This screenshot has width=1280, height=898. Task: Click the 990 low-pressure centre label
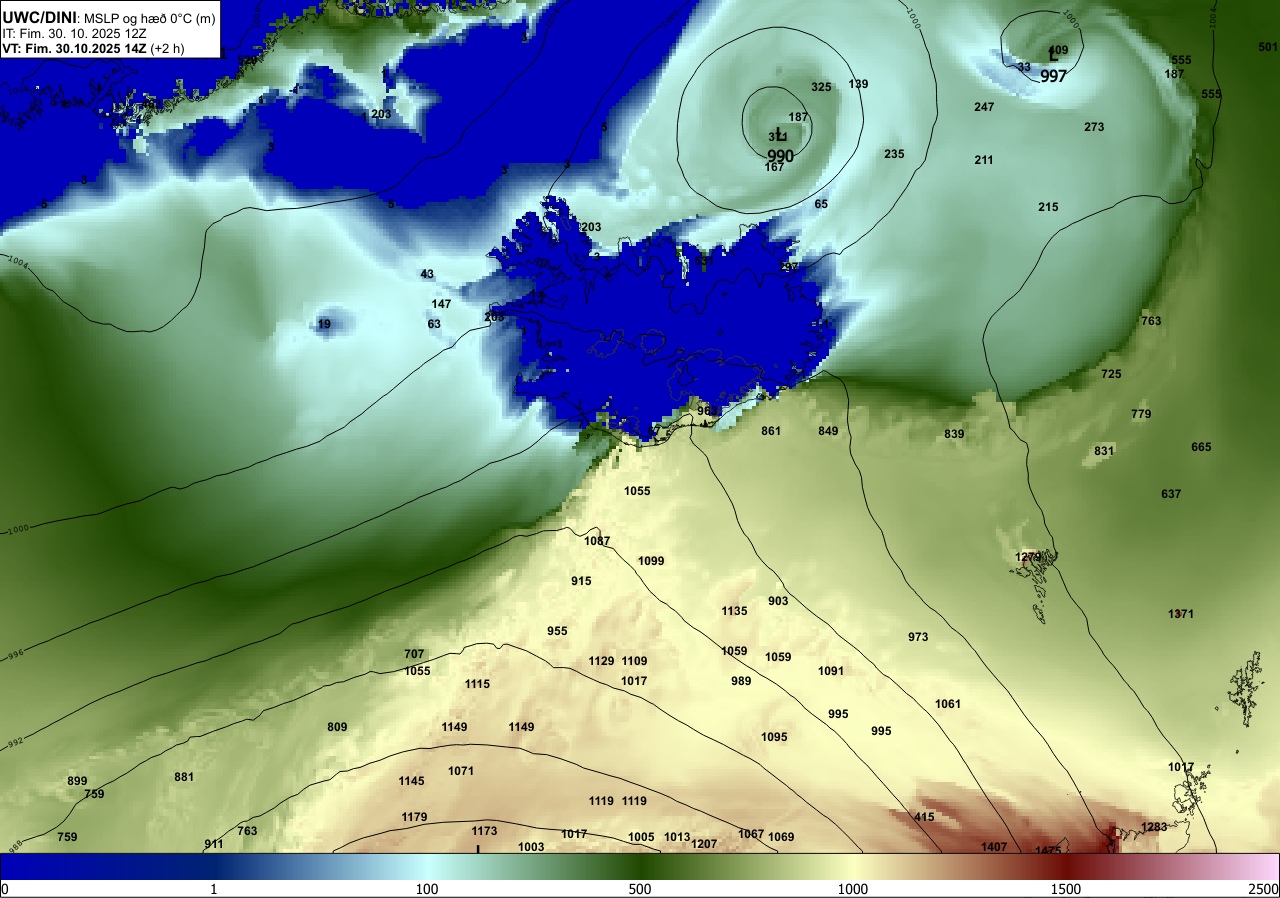(780, 156)
